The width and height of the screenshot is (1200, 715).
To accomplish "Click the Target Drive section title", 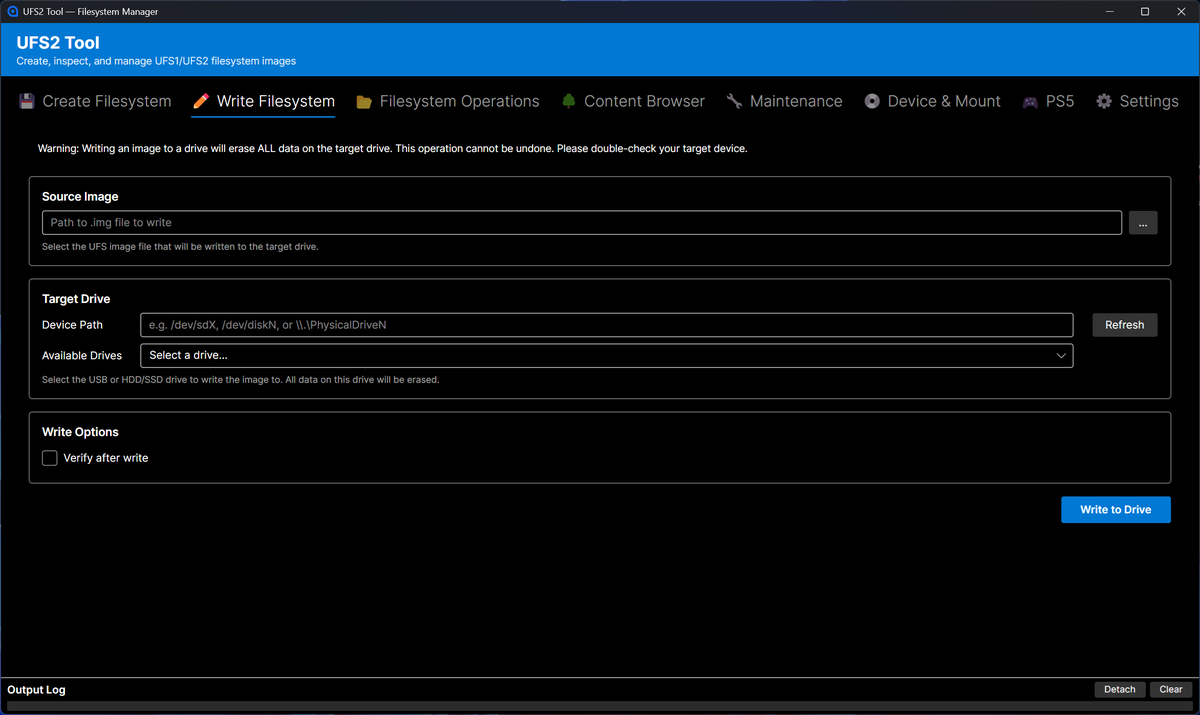I will [x=76, y=299].
